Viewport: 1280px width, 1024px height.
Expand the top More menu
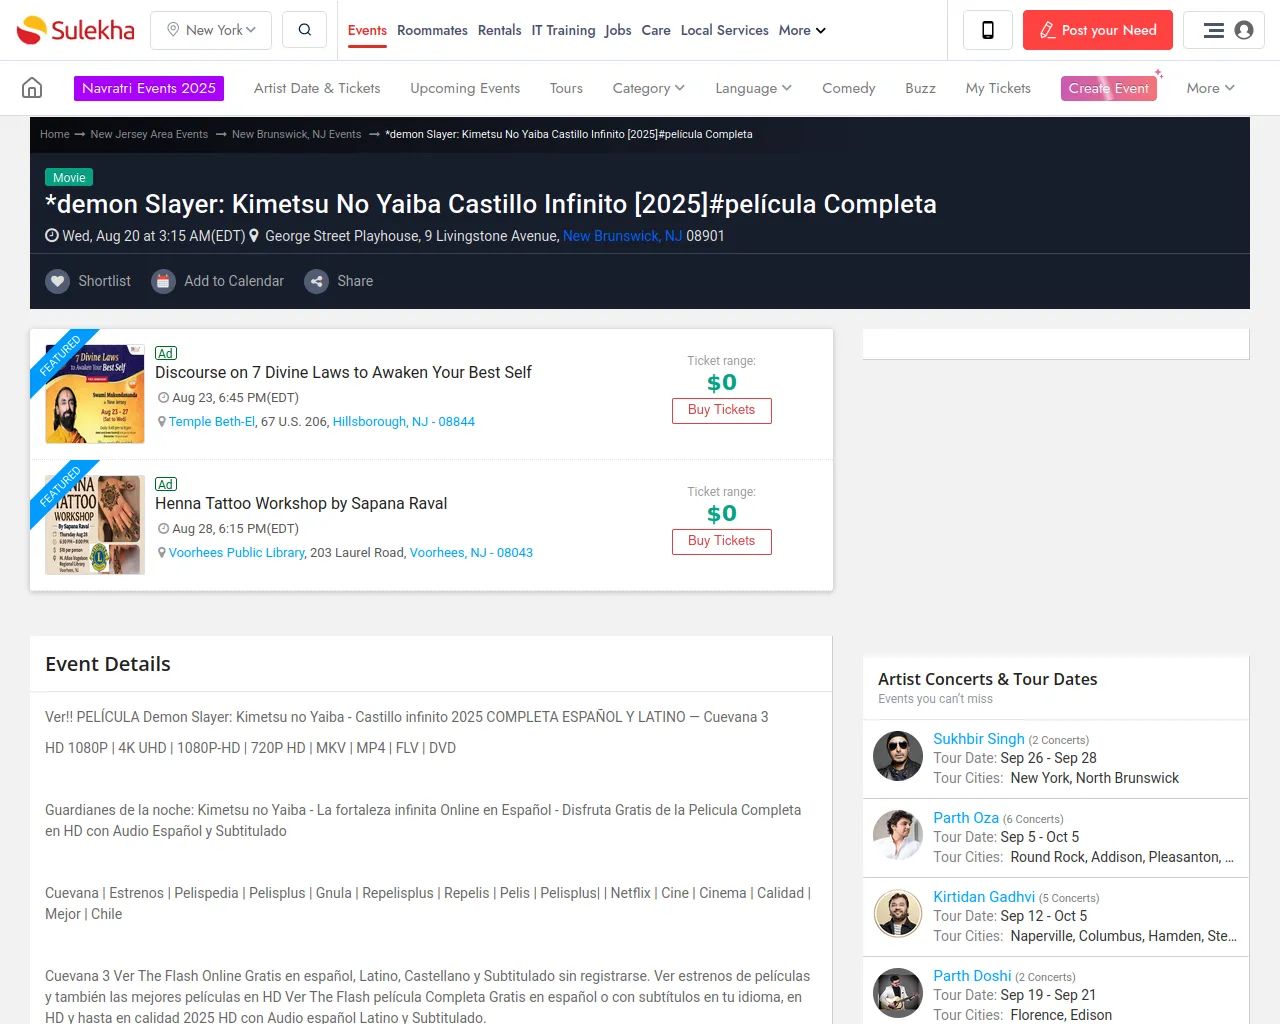coord(802,30)
